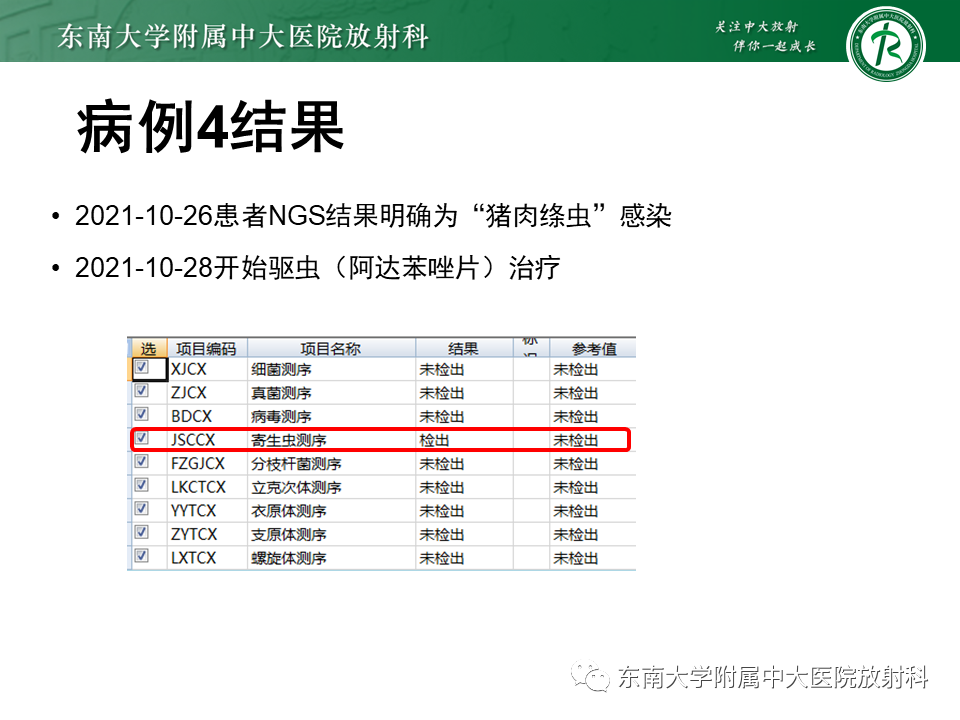Click the 螺旋体测序 item name
Viewport: 960px width, 720px height.
(x=288, y=558)
